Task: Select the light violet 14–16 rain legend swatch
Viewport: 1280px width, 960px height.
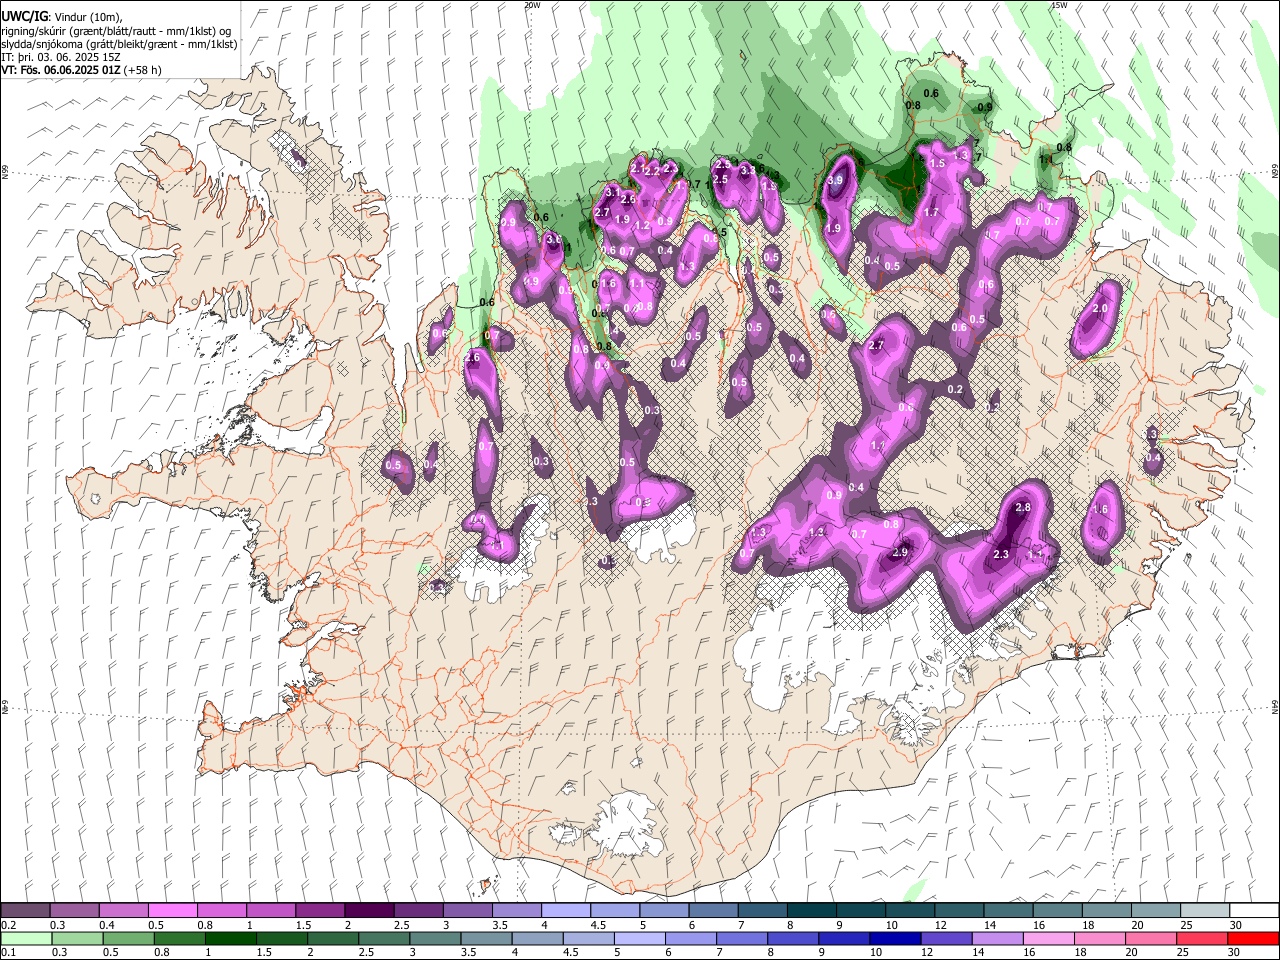Action: pos(998,939)
